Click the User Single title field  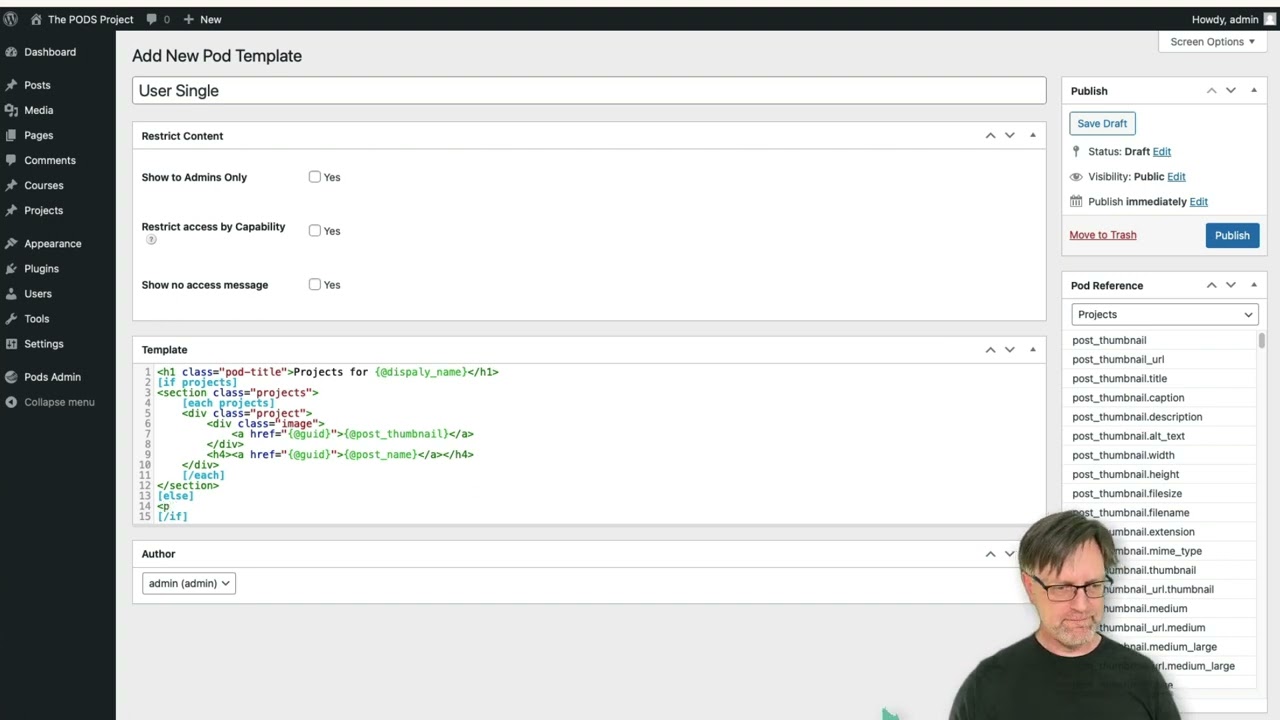[x=589, y=91]
